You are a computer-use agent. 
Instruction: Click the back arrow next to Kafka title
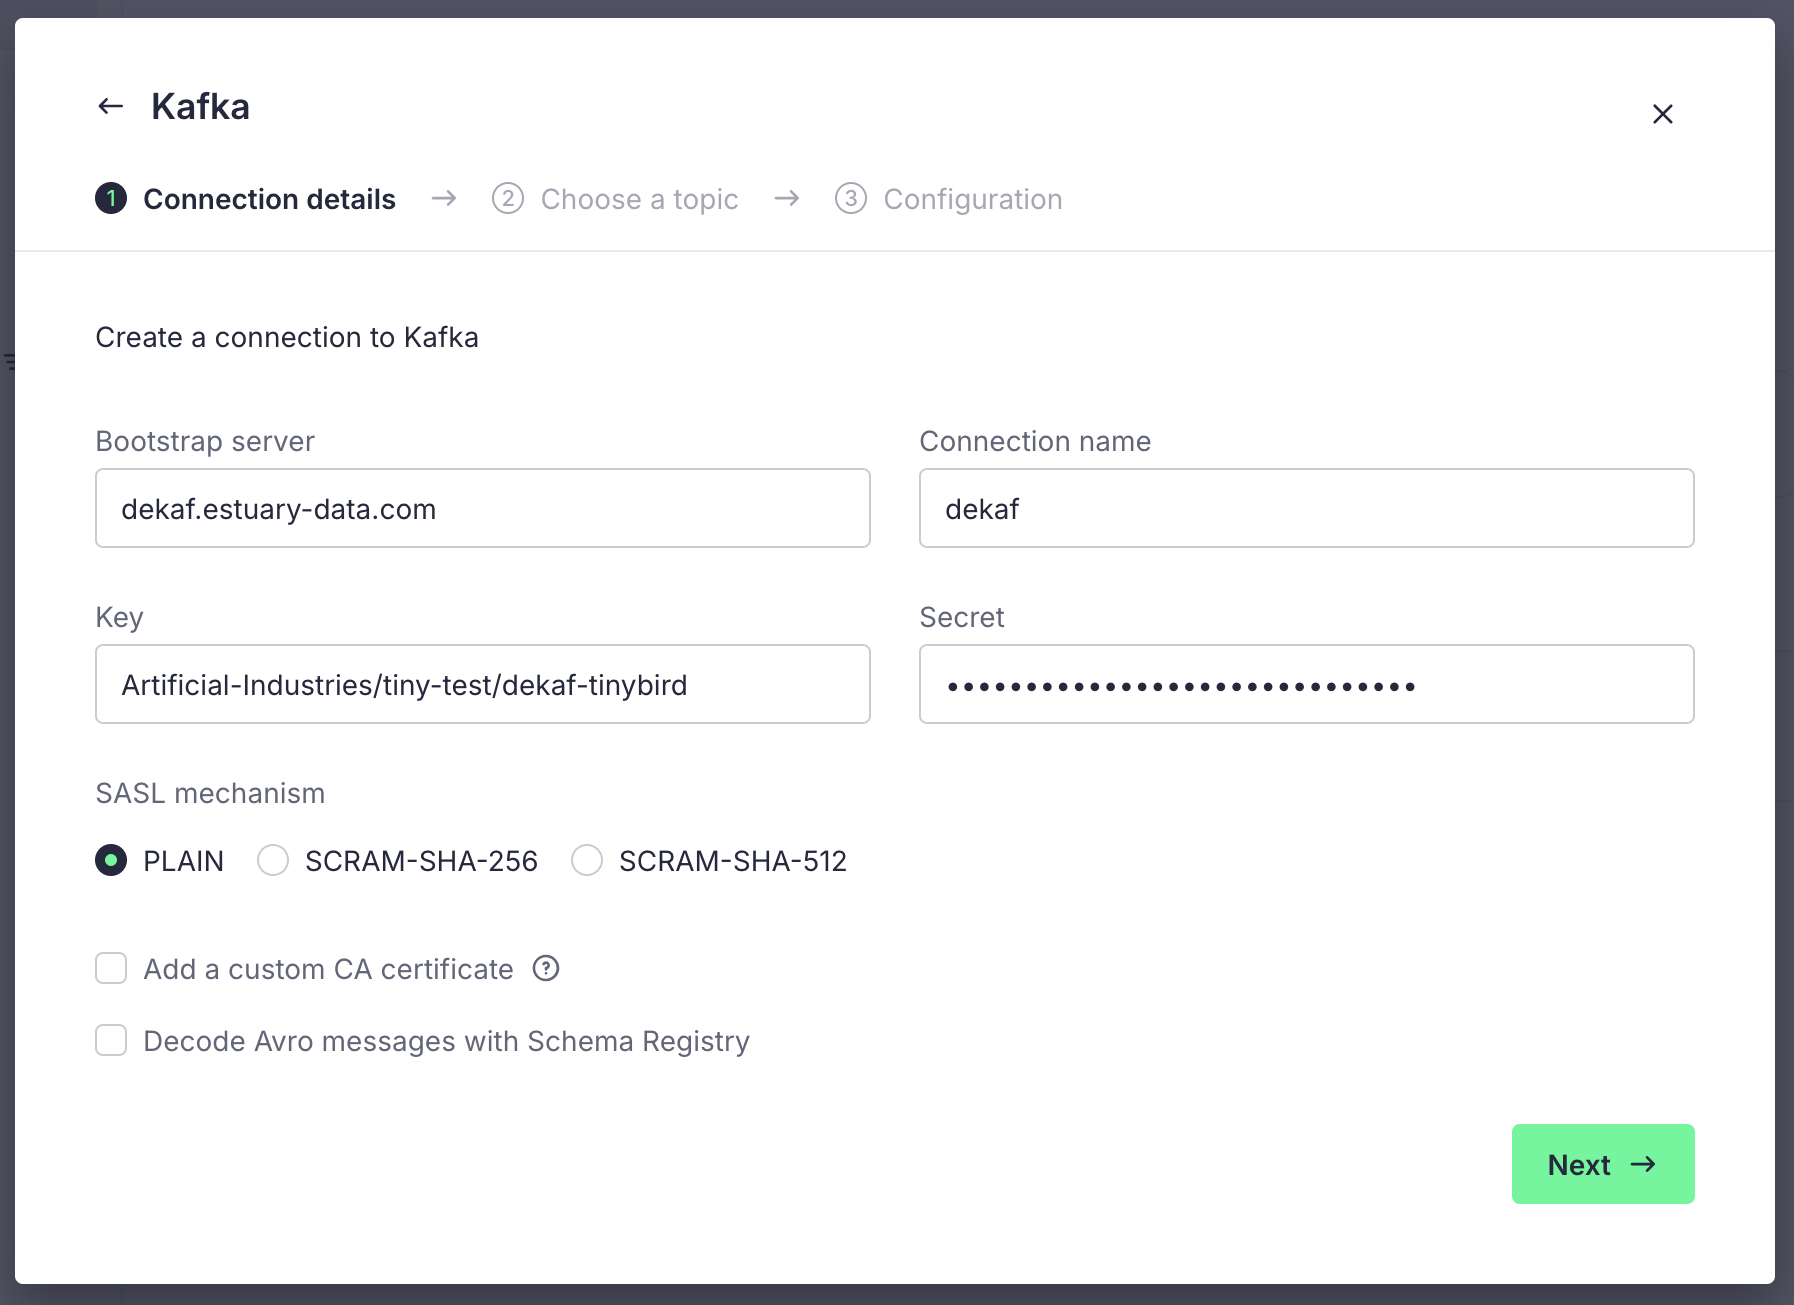click(x=110, y=105)
